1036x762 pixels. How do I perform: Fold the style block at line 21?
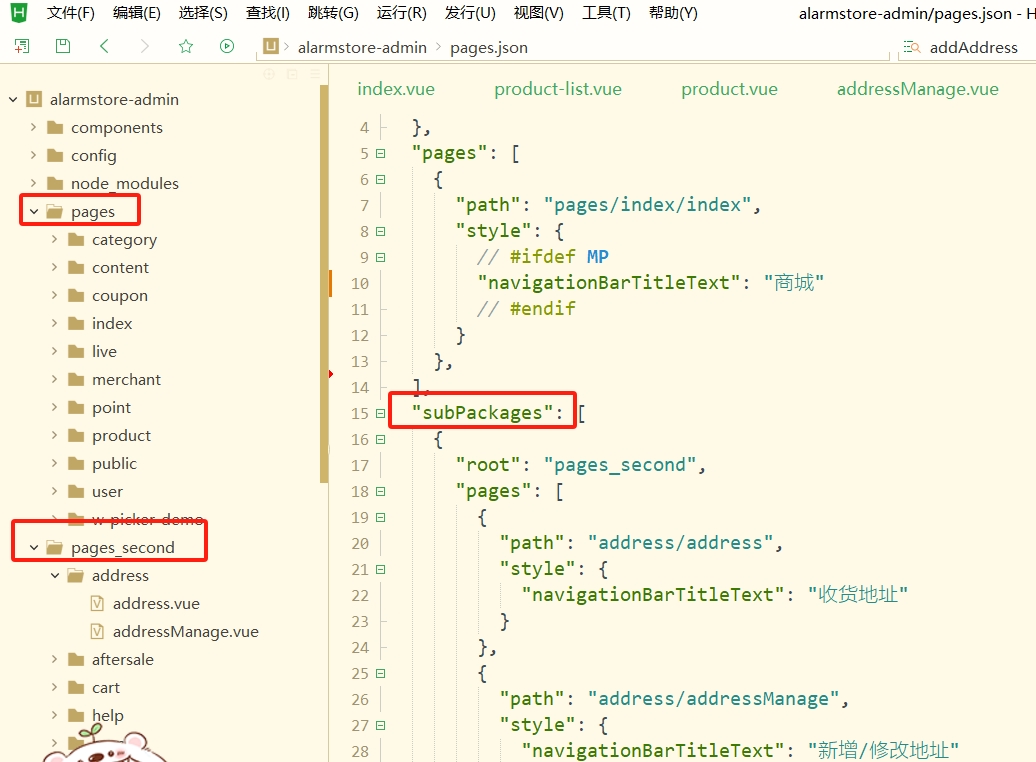[x=381, y=569]
